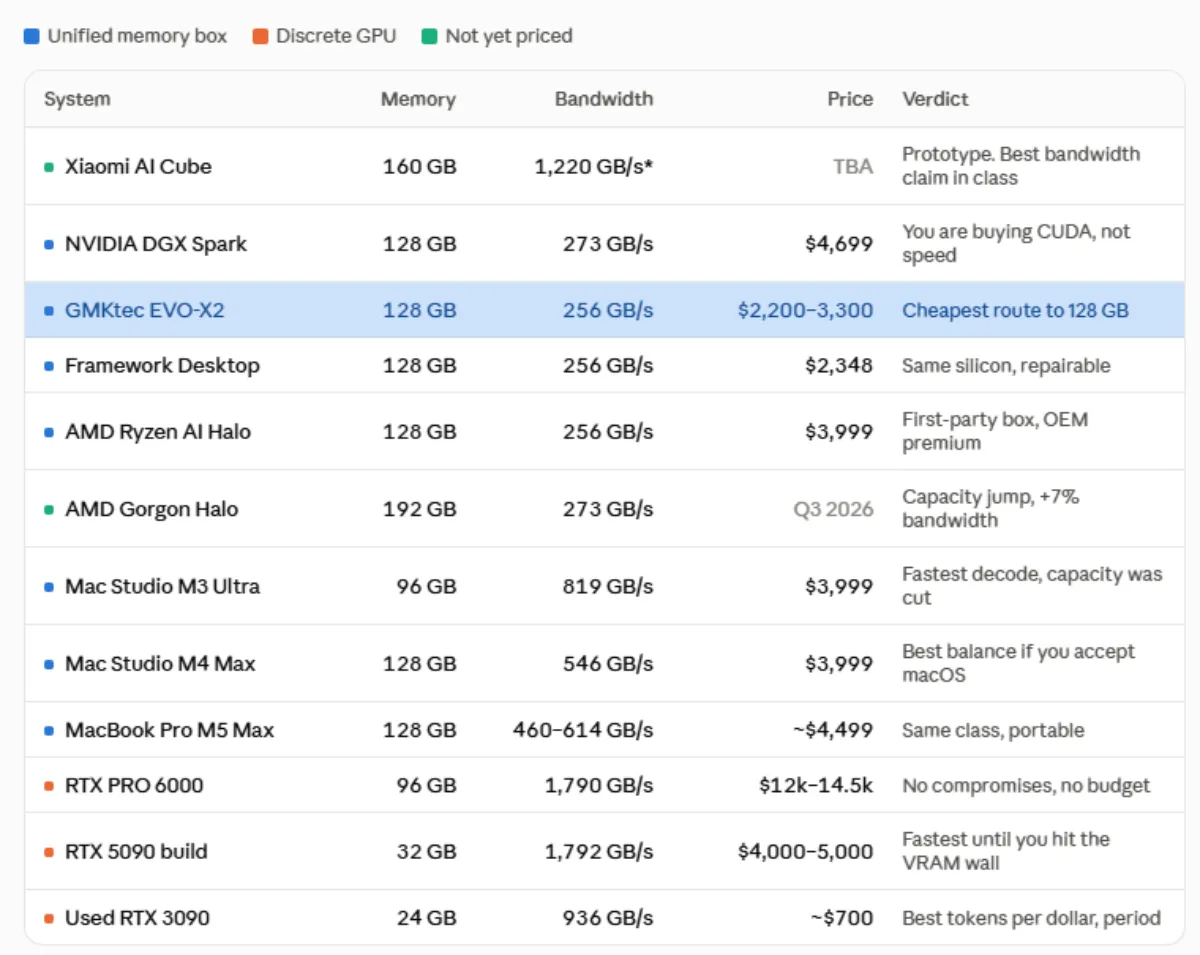This screenshot has width=1200, height=955.
Task: Click the Capacity jump, +7% bandwidth verdict
Action: pos(990,509)
